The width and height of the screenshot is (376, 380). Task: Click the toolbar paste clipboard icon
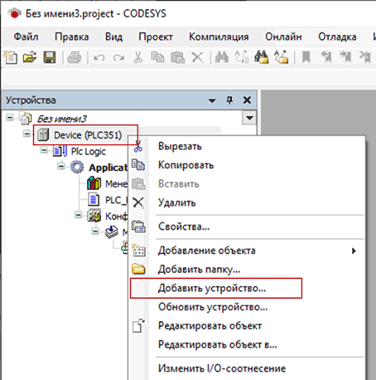tap(178, 57)
